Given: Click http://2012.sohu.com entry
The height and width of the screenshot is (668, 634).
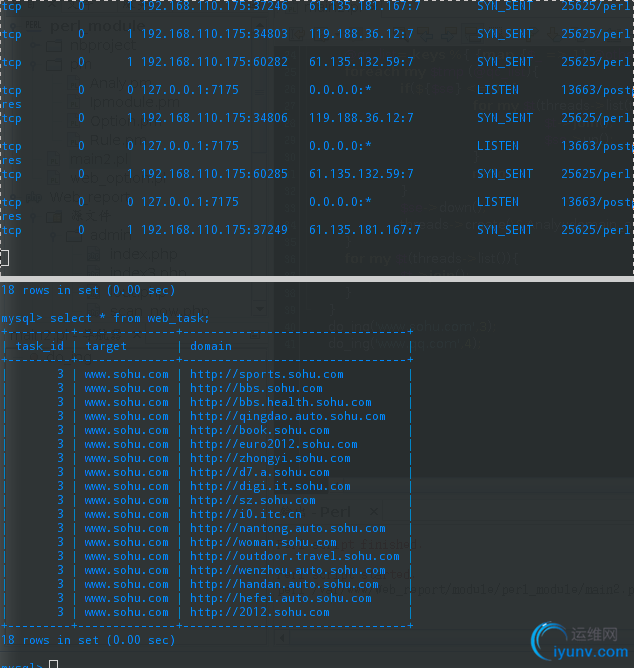Looking at the screenshot, I should pos(260,612).
